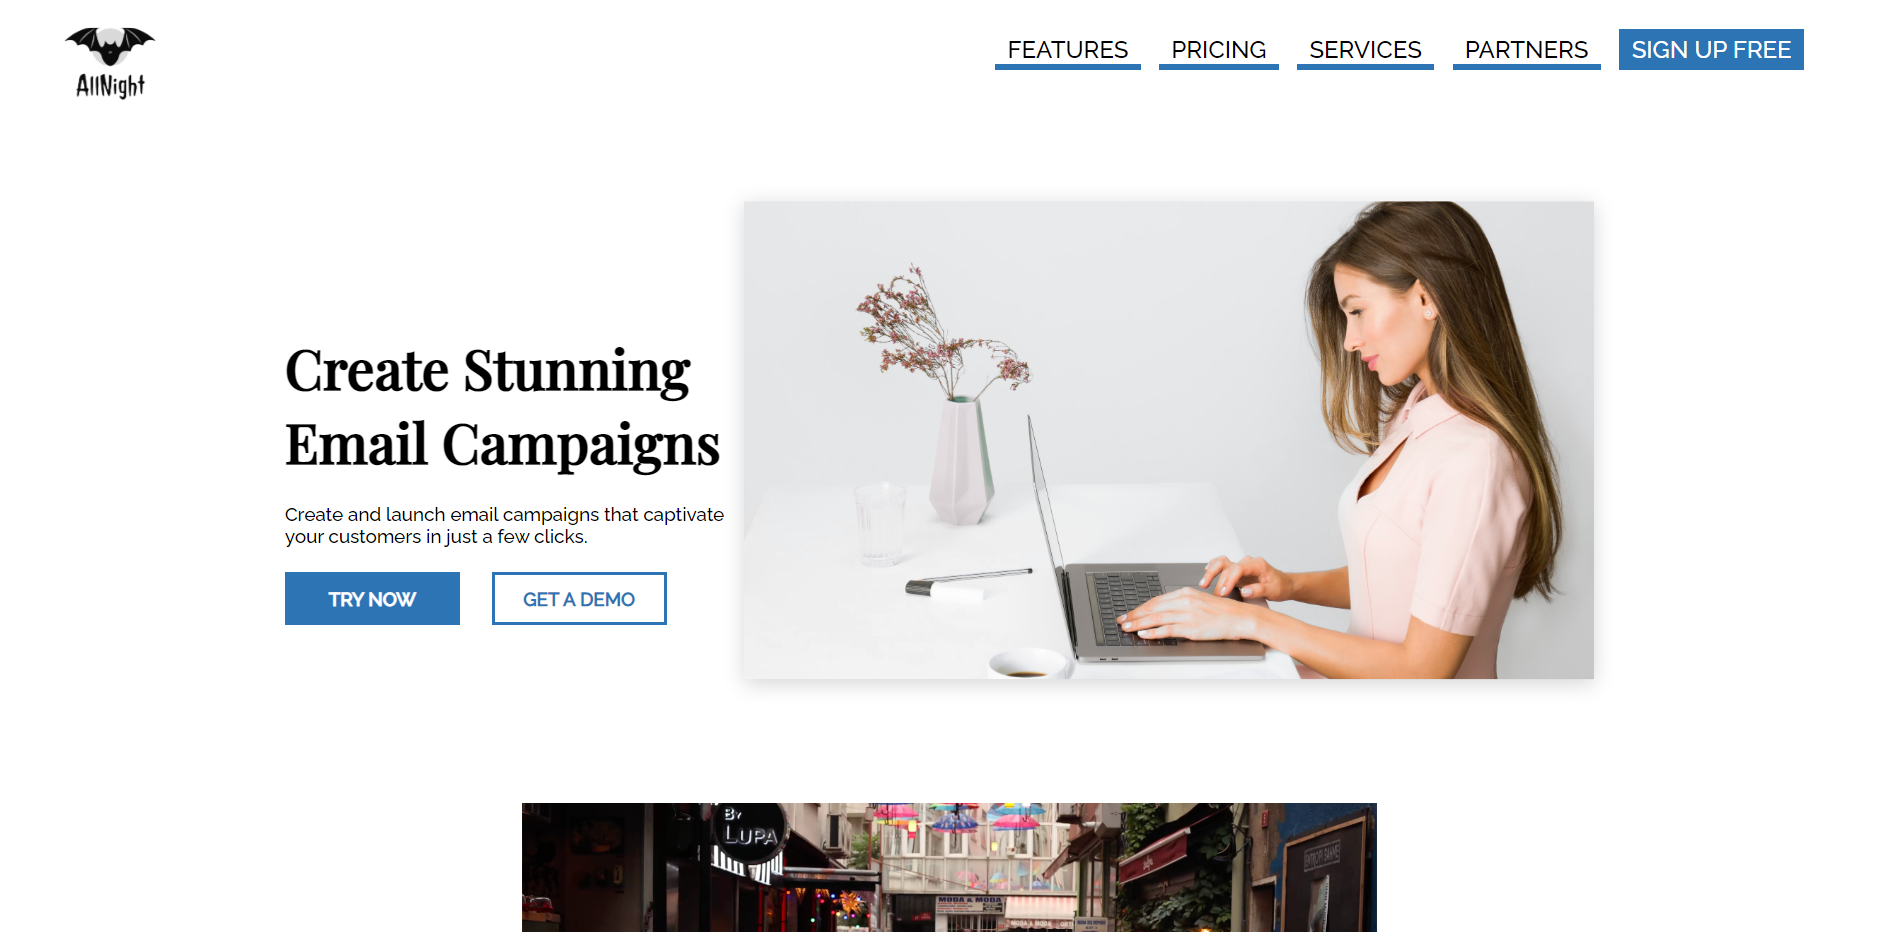Go to the PRICING page
Viewport: 1896px width, 932px height.
coord(1218,50)
